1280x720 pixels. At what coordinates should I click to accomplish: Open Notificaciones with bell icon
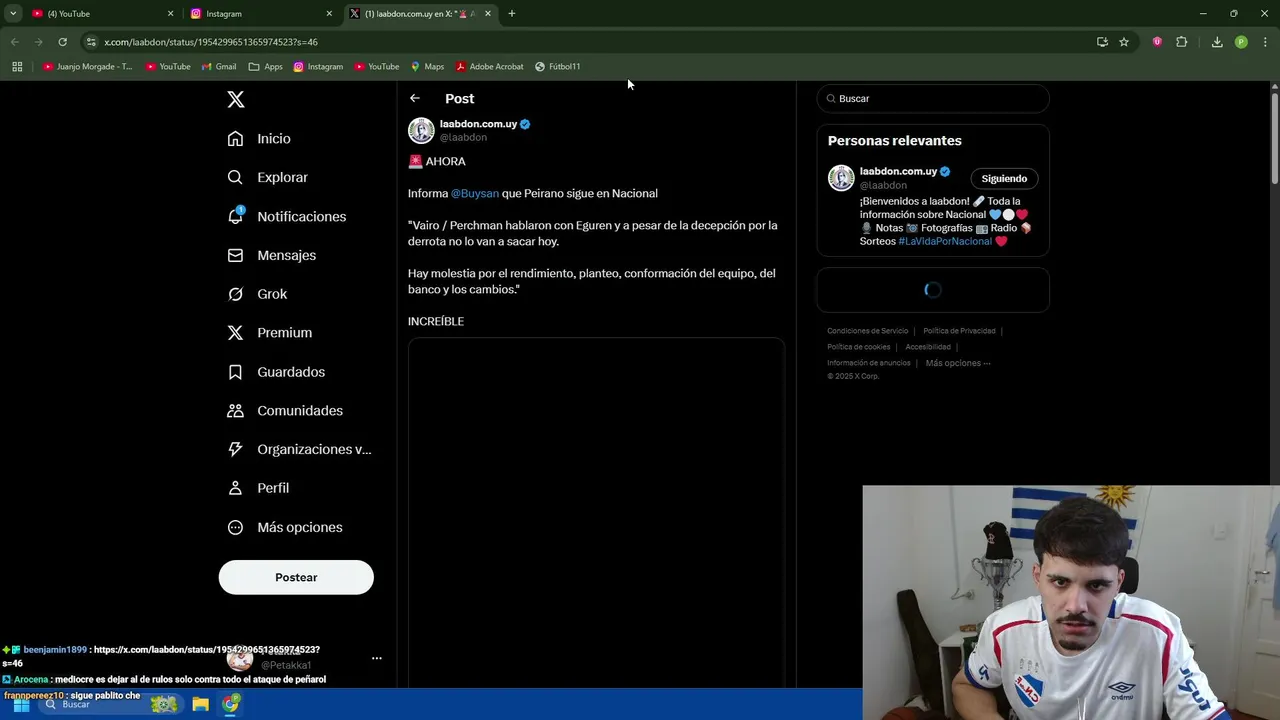(287, 216)
